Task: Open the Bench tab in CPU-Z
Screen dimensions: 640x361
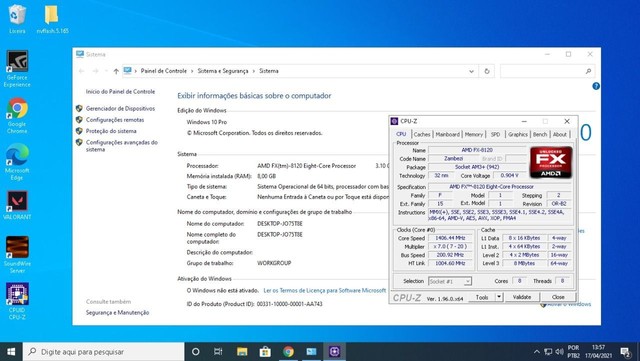Action: 540,134
